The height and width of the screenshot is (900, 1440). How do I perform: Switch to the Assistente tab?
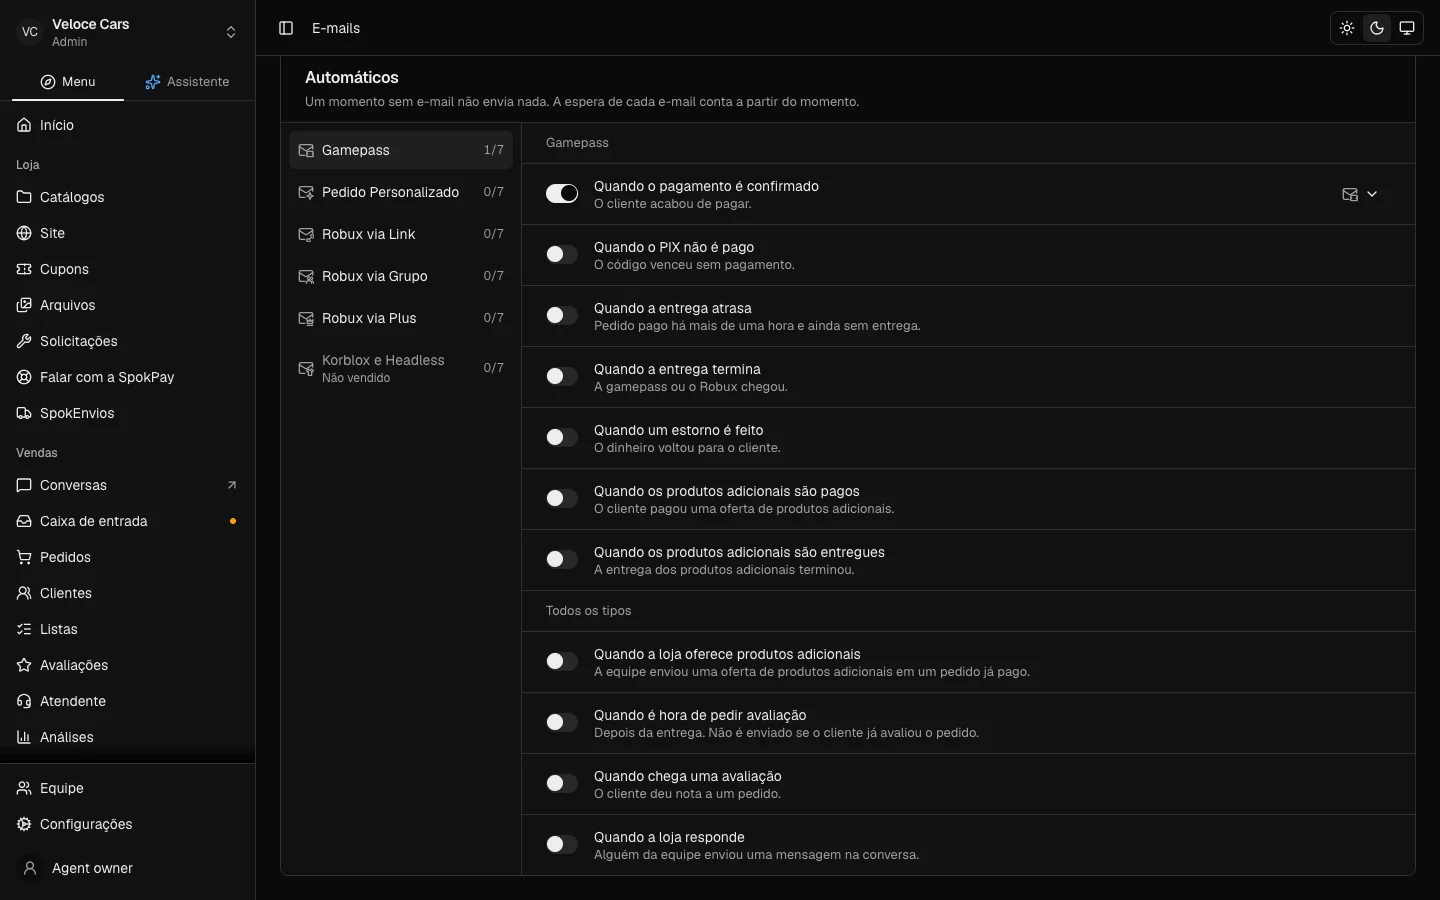tap(187, 82)
